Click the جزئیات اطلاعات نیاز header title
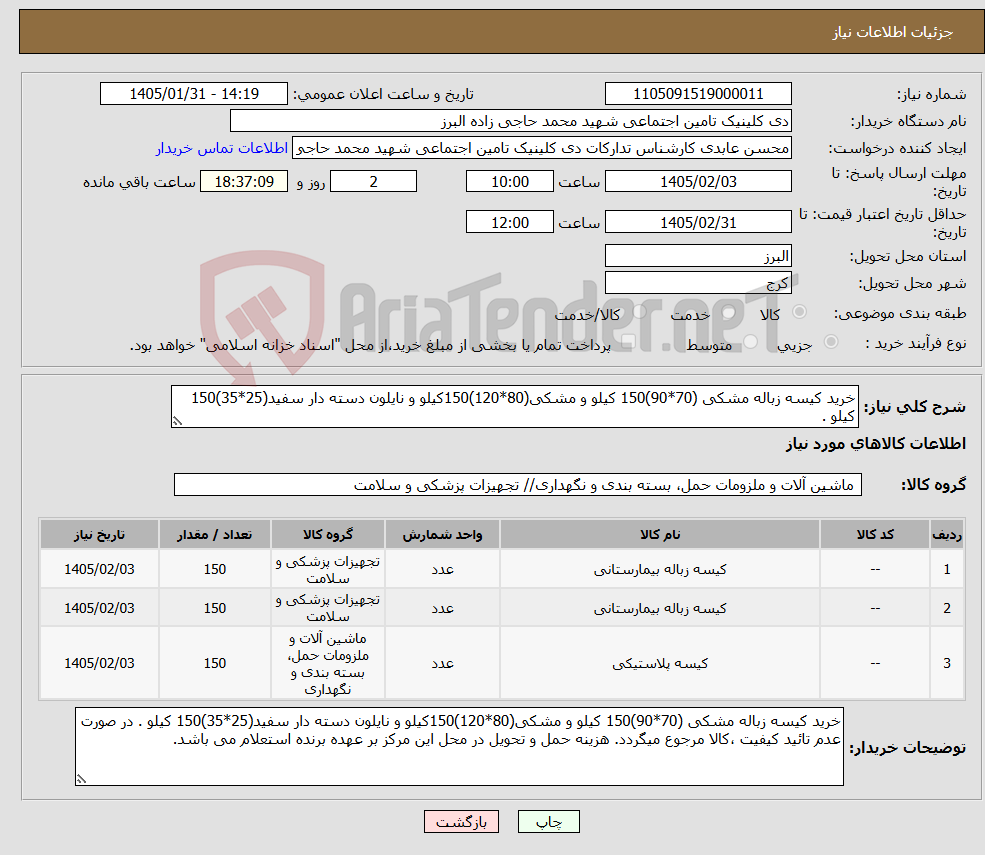 (893, 32)
